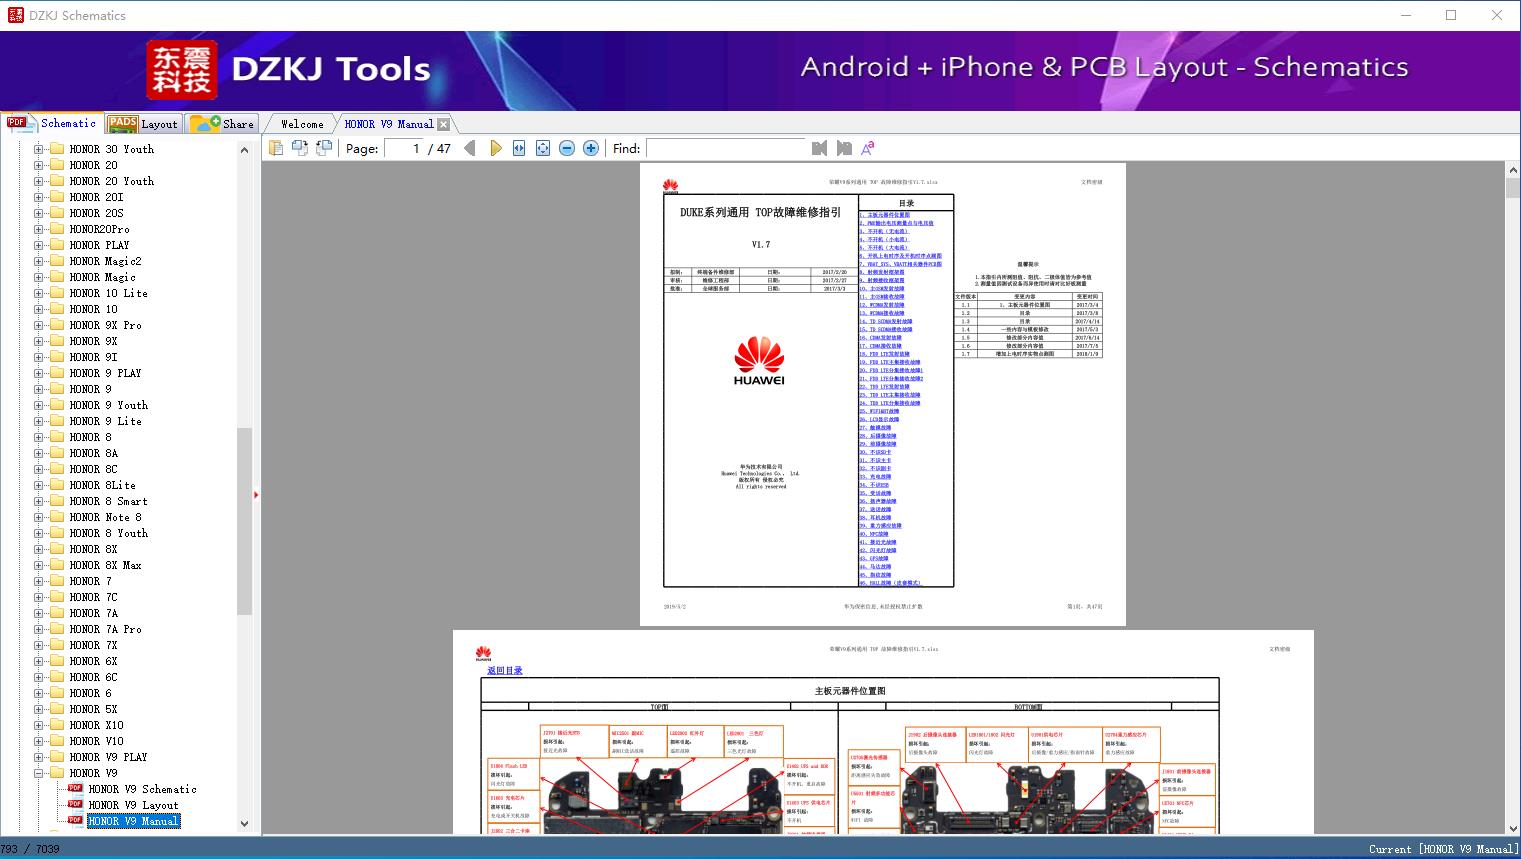The height and width of the screenshot is (859, 1521).
Task: Click the 返回目录 link on page two
Action: [505, 671]
